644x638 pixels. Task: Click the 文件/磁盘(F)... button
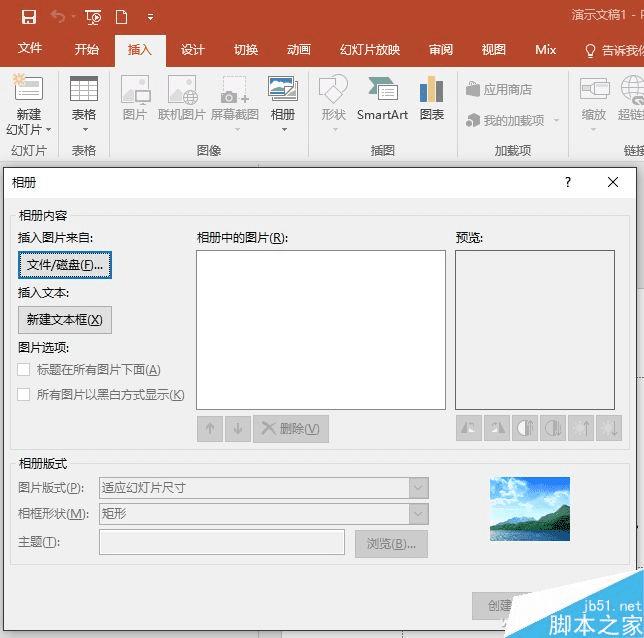[x=65, y=265]
